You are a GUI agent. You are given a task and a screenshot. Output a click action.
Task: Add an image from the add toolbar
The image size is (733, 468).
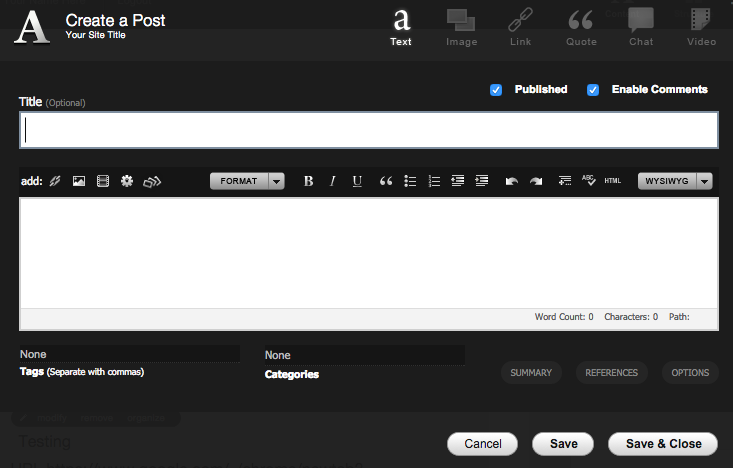click(x=79, y=181)
